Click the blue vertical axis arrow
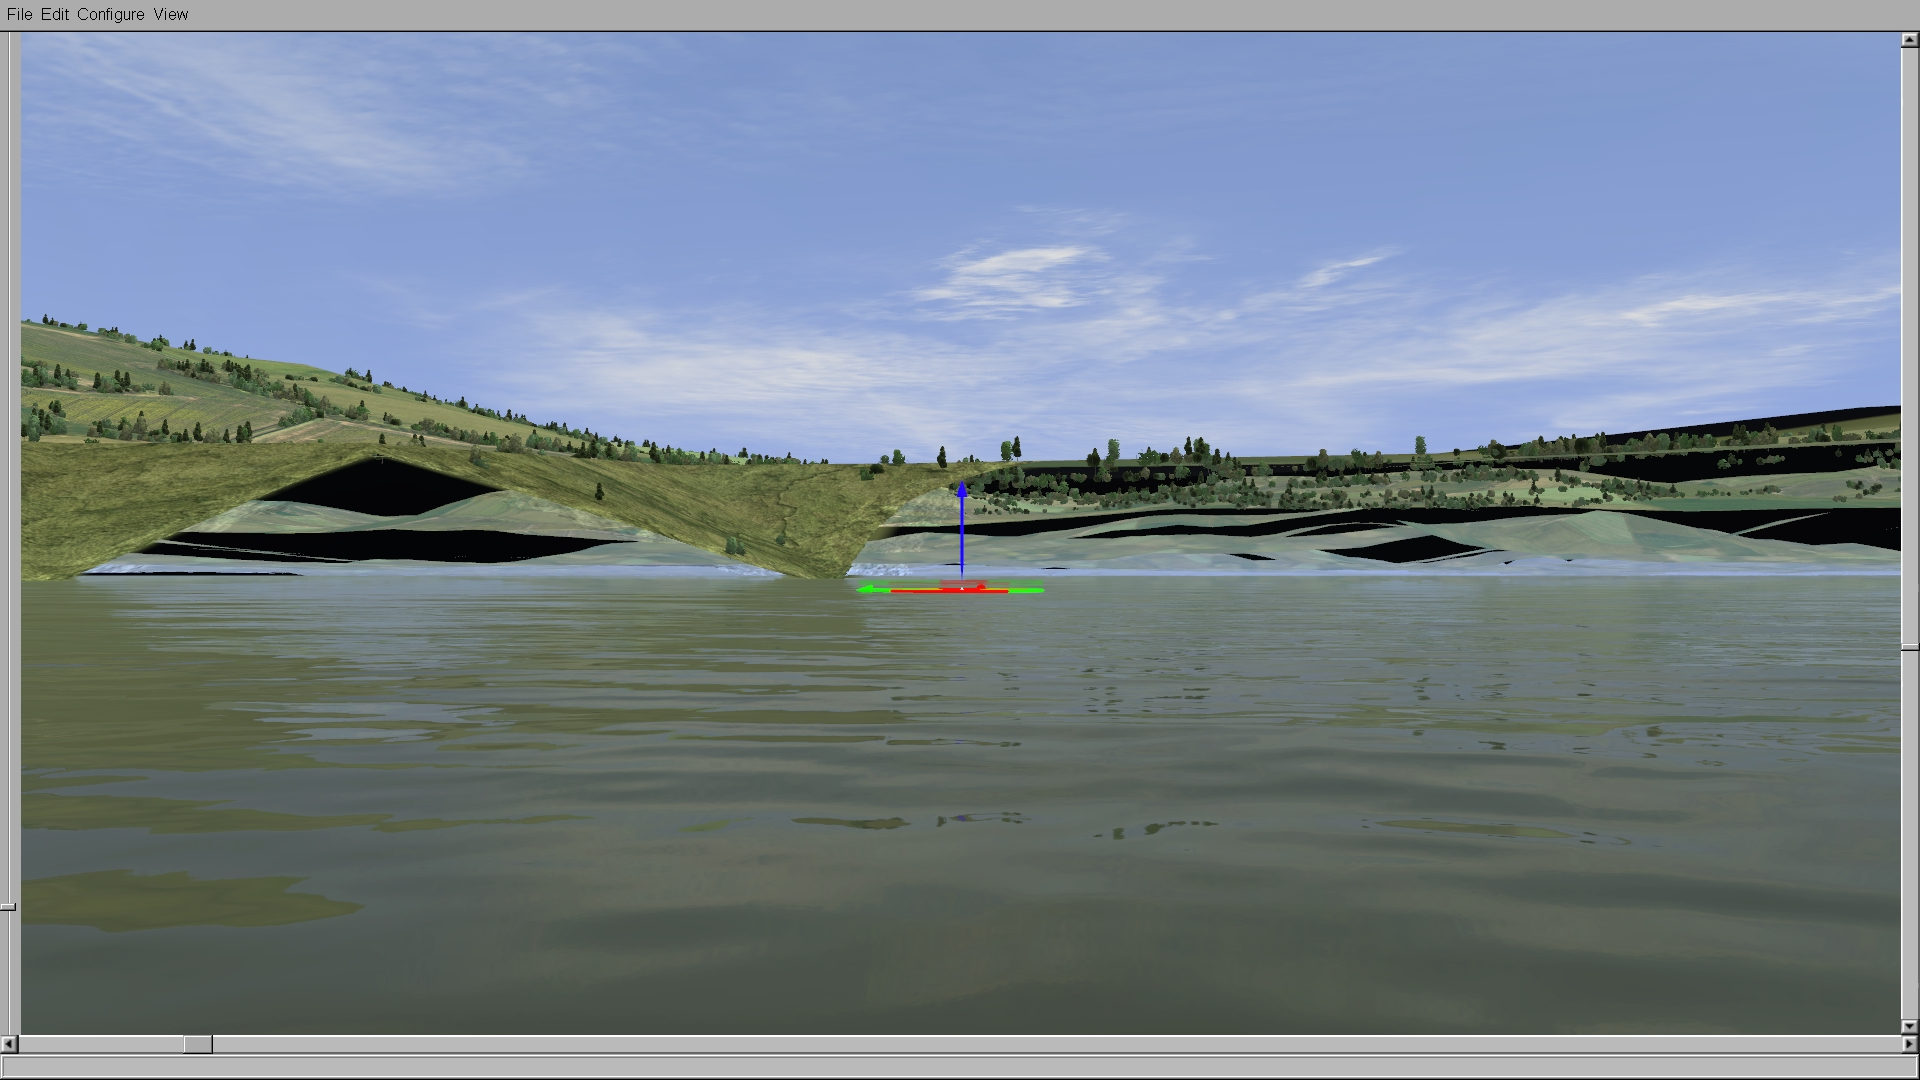 click(x=962, y=530)
